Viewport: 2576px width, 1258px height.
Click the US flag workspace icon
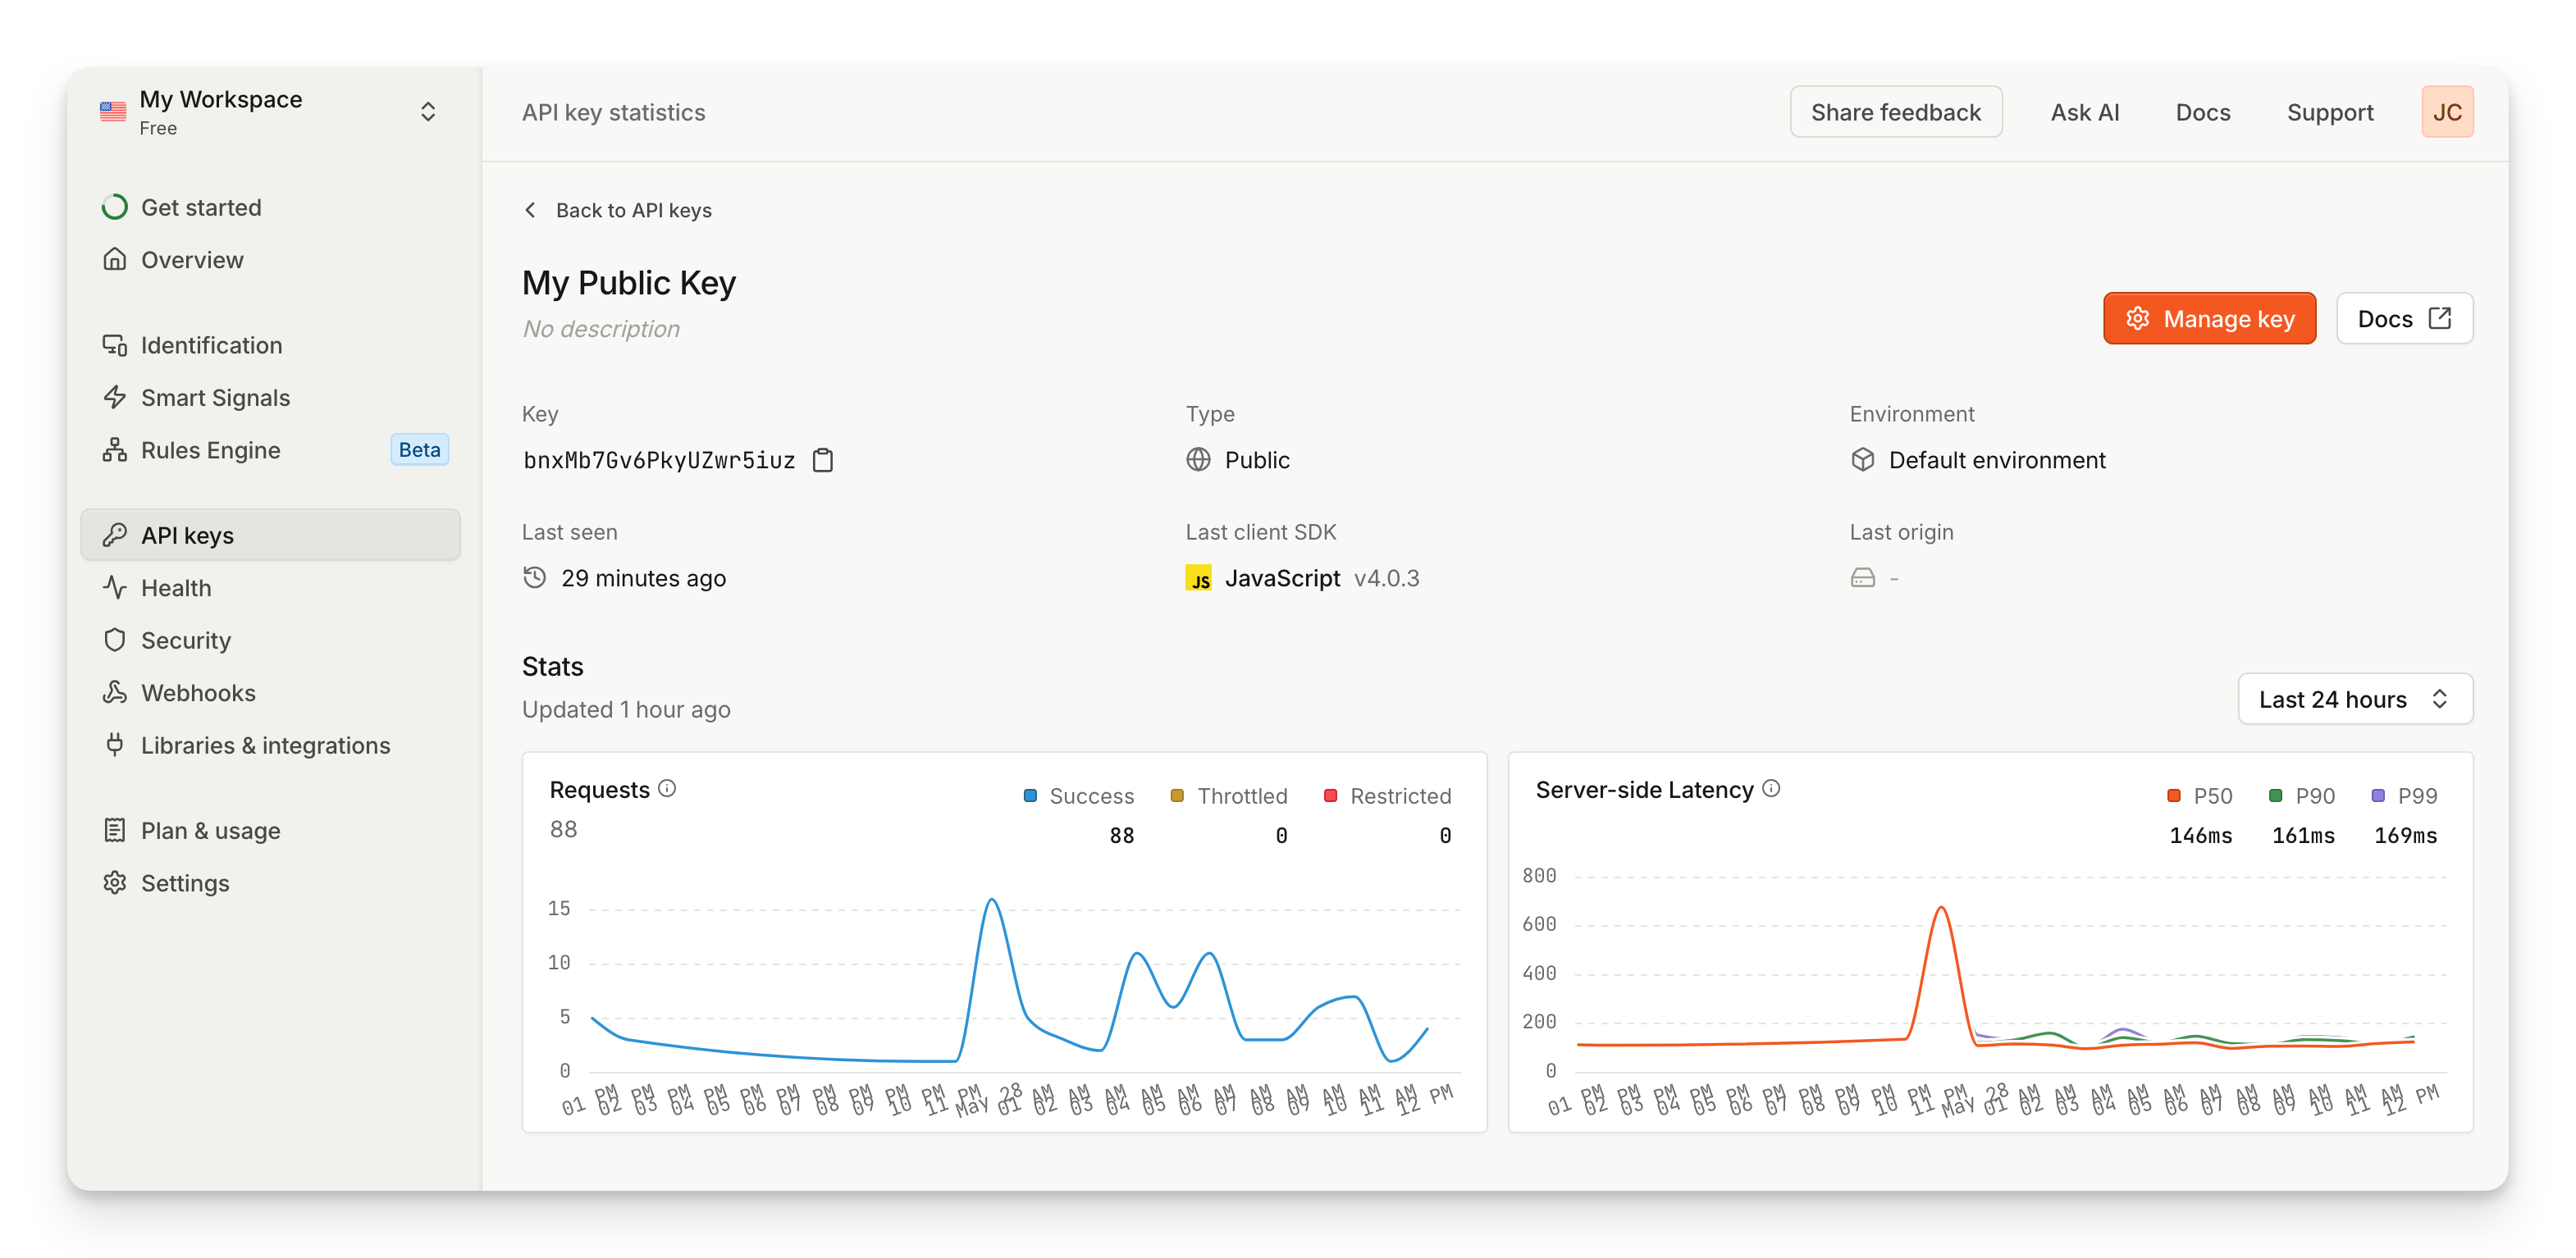113,112
